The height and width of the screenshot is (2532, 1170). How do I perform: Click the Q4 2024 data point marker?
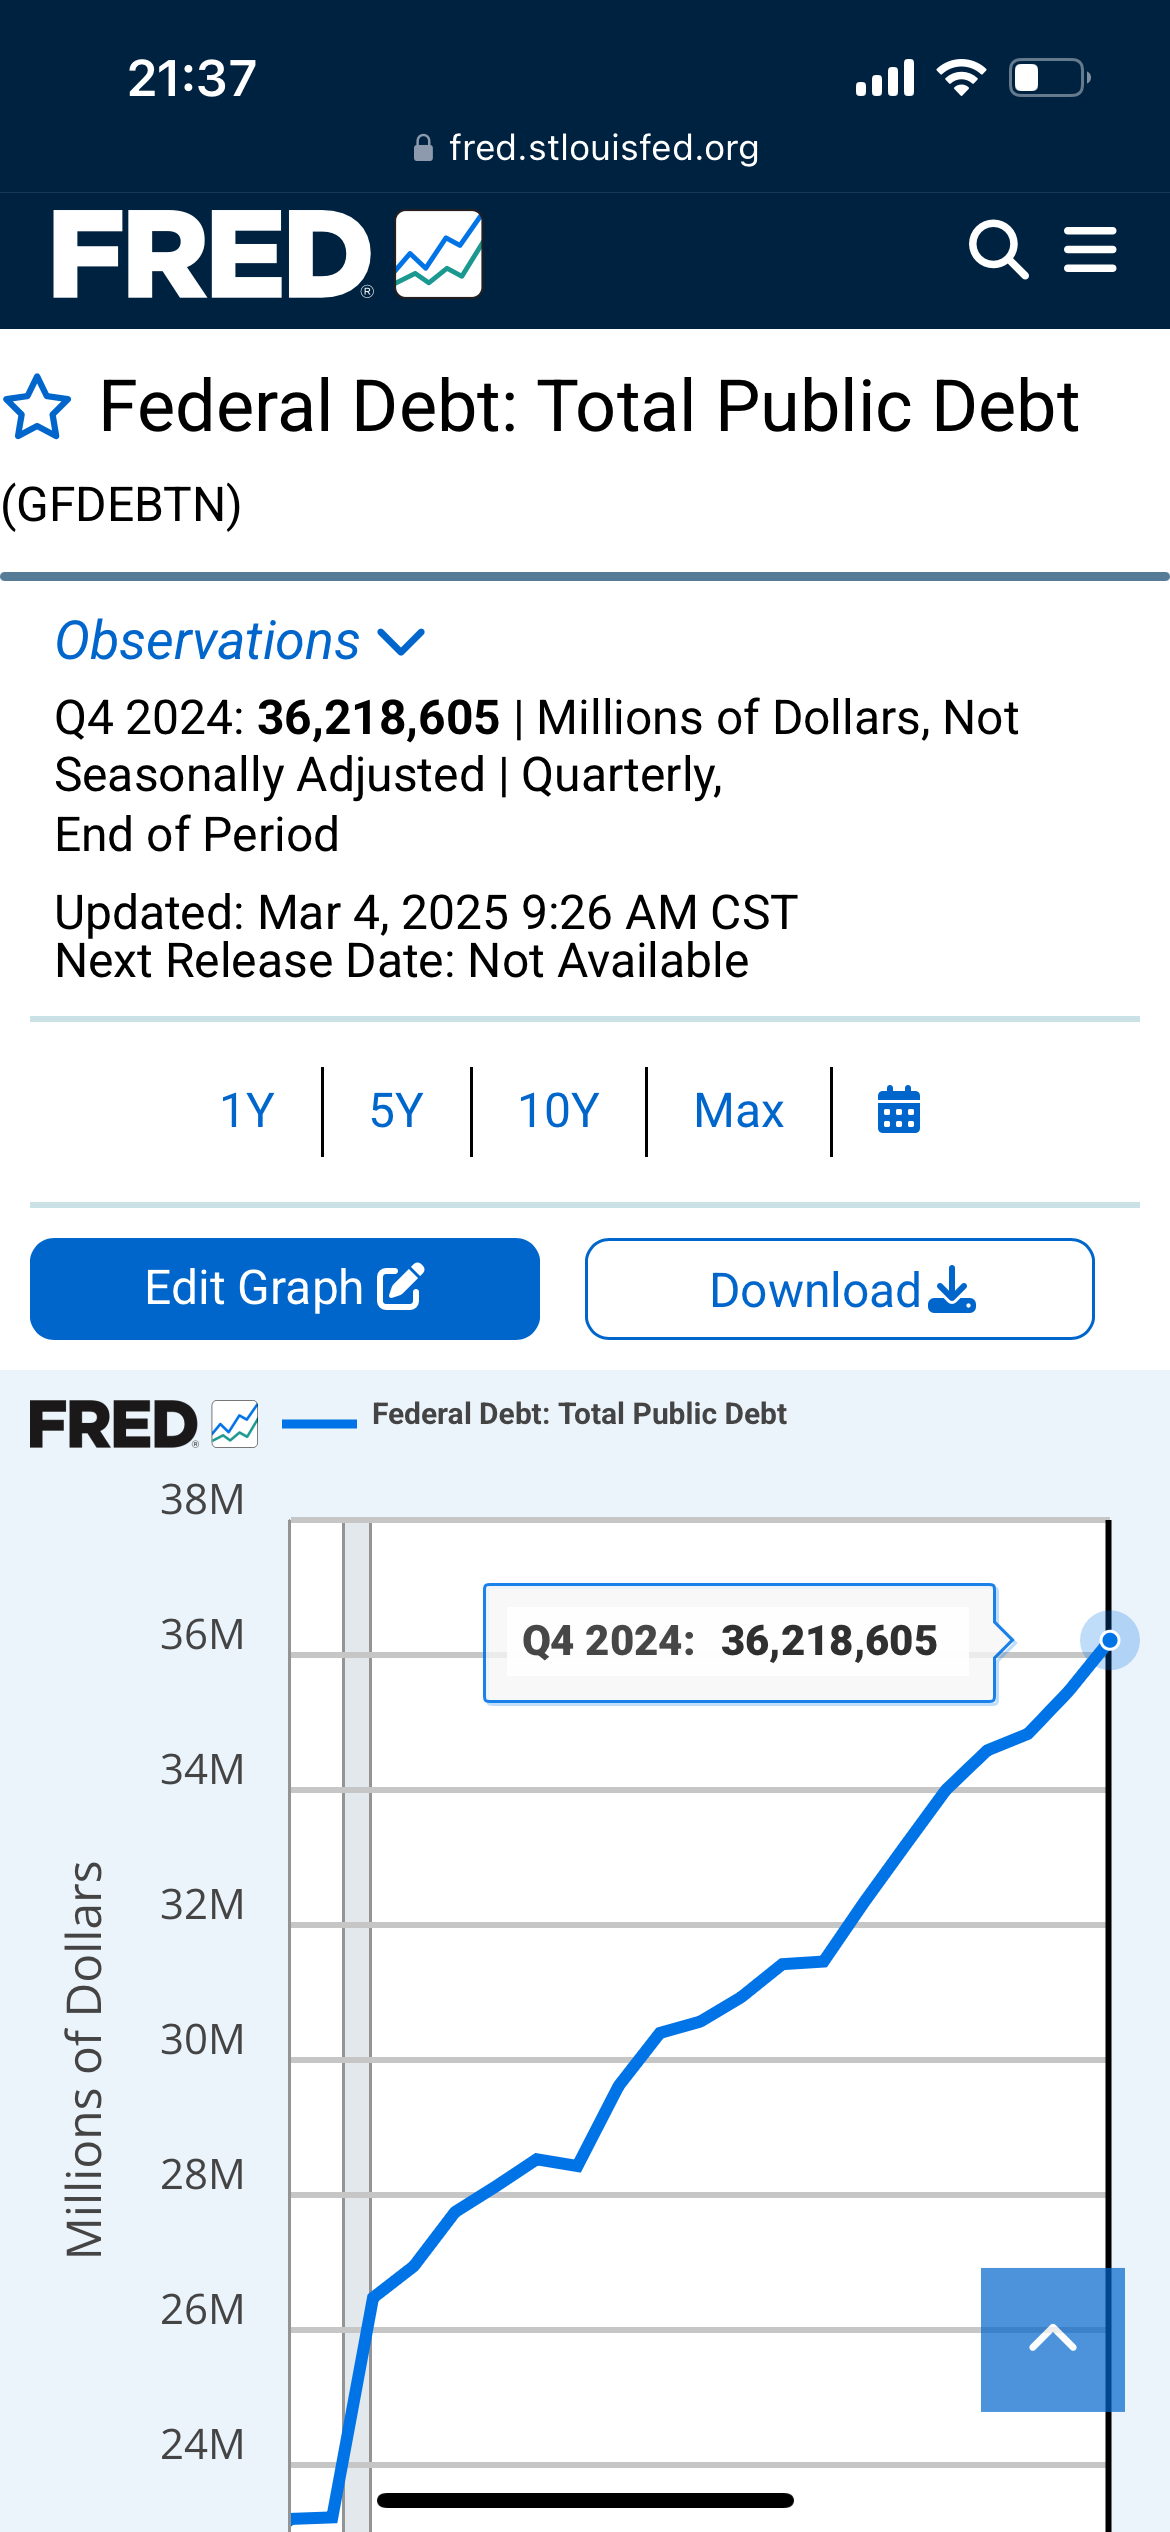[x=1109, y=1640]
